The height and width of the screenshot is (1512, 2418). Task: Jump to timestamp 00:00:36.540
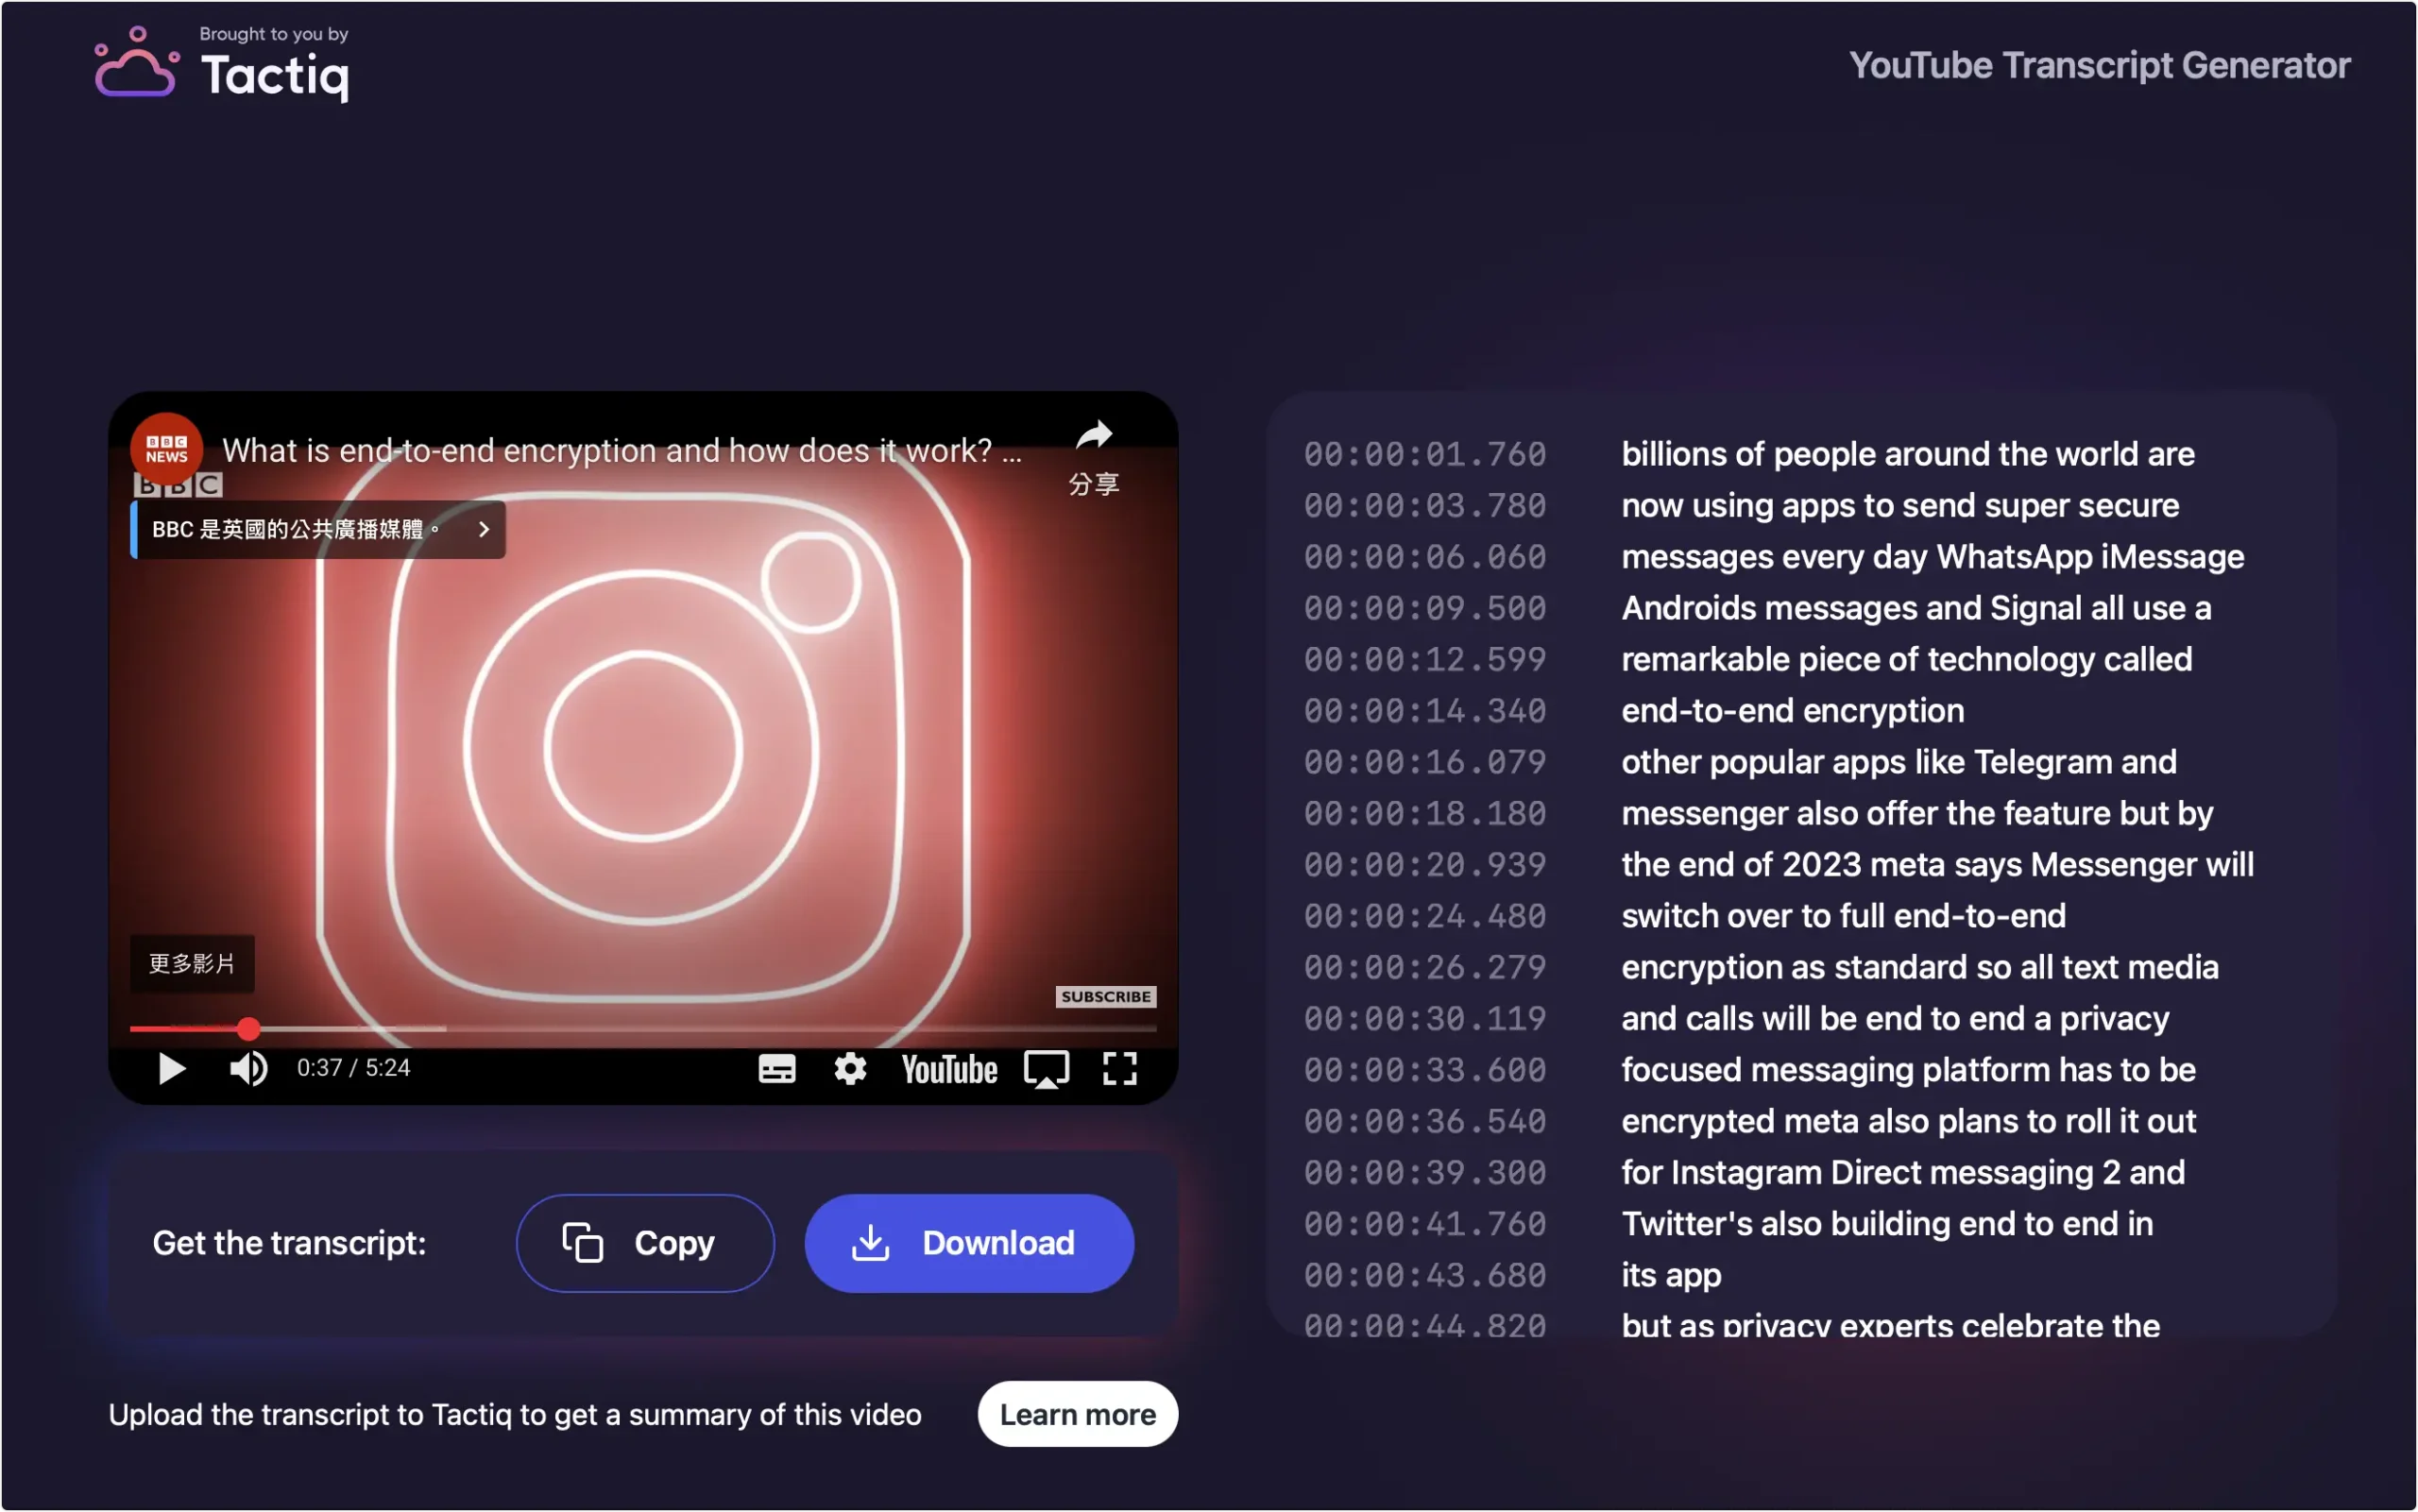click(x=1424, y=1121)
